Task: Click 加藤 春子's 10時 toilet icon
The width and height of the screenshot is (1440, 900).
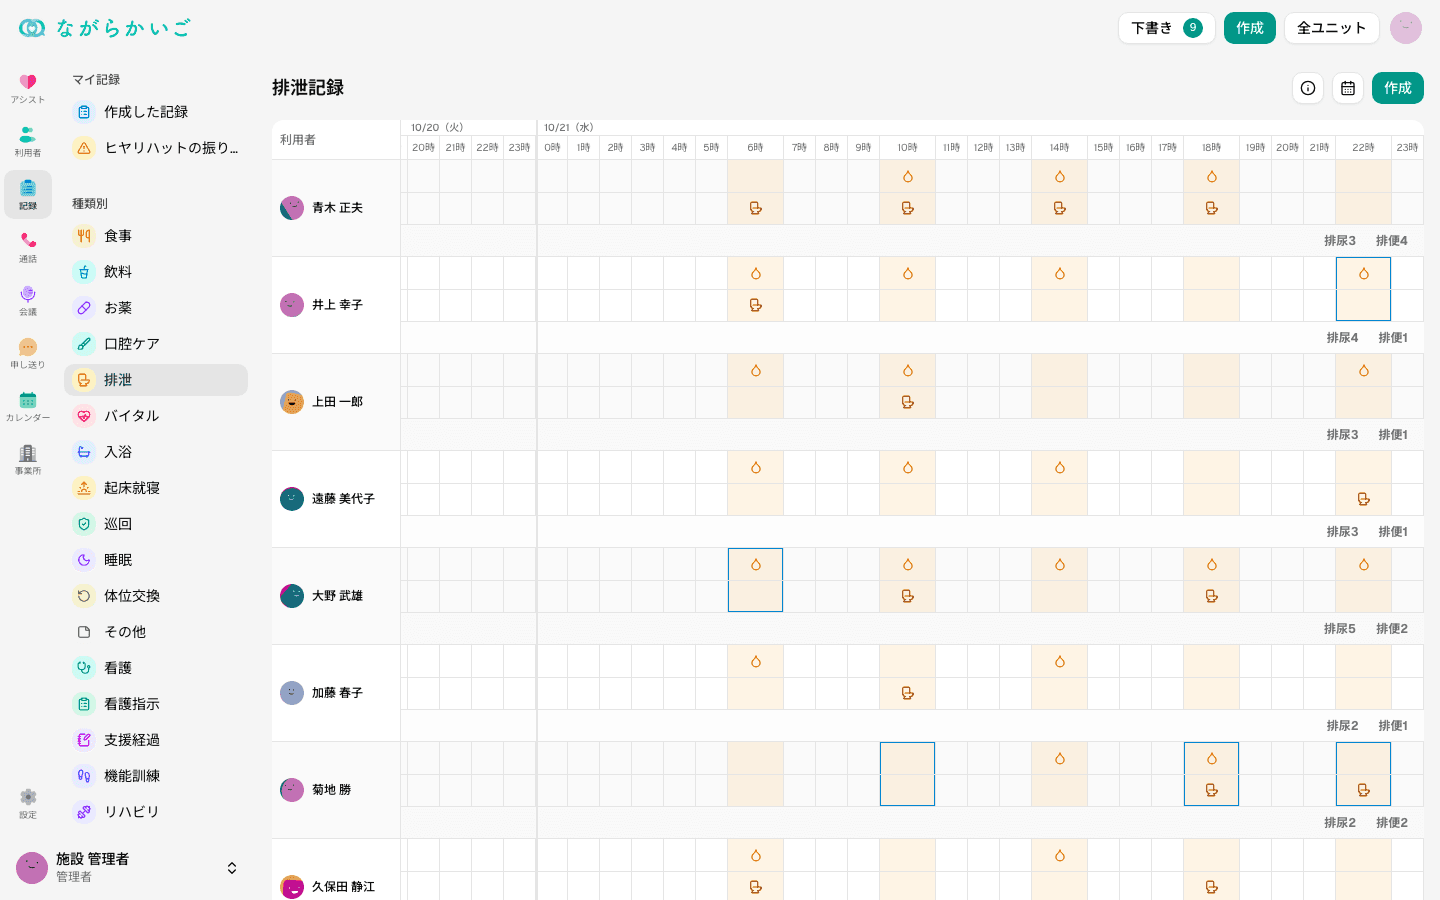Action: (x=908, y=693)
